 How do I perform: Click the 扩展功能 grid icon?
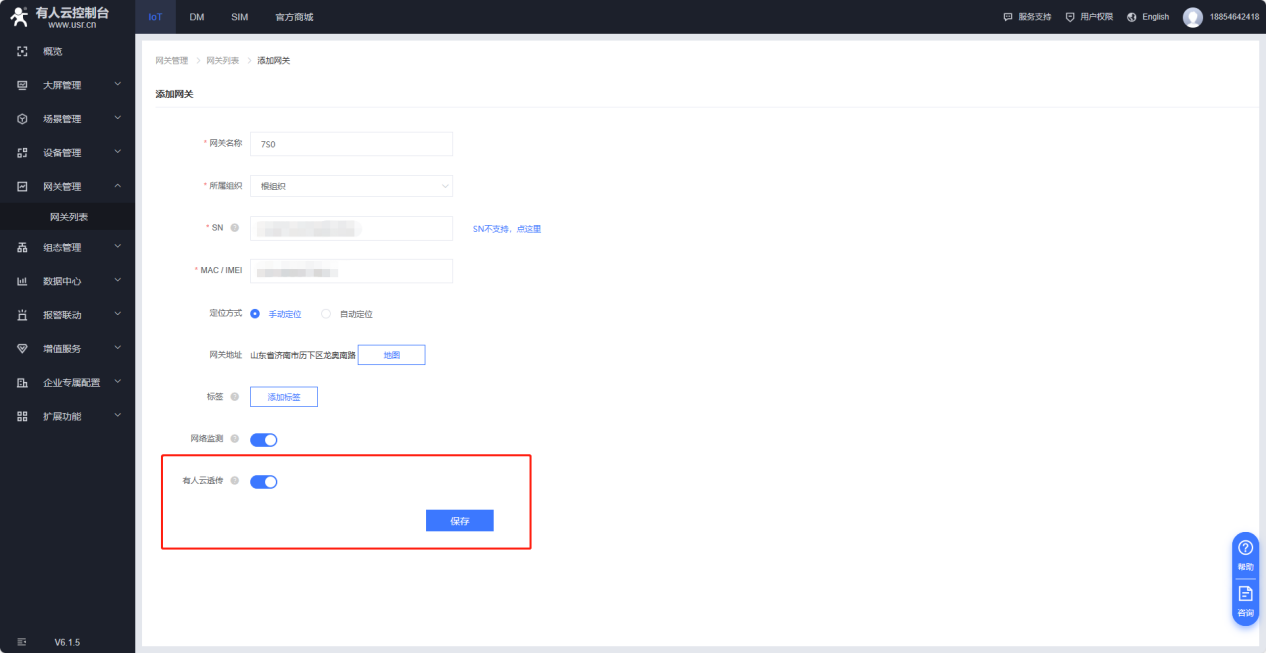pyautogui.click(x=22, y=416)
